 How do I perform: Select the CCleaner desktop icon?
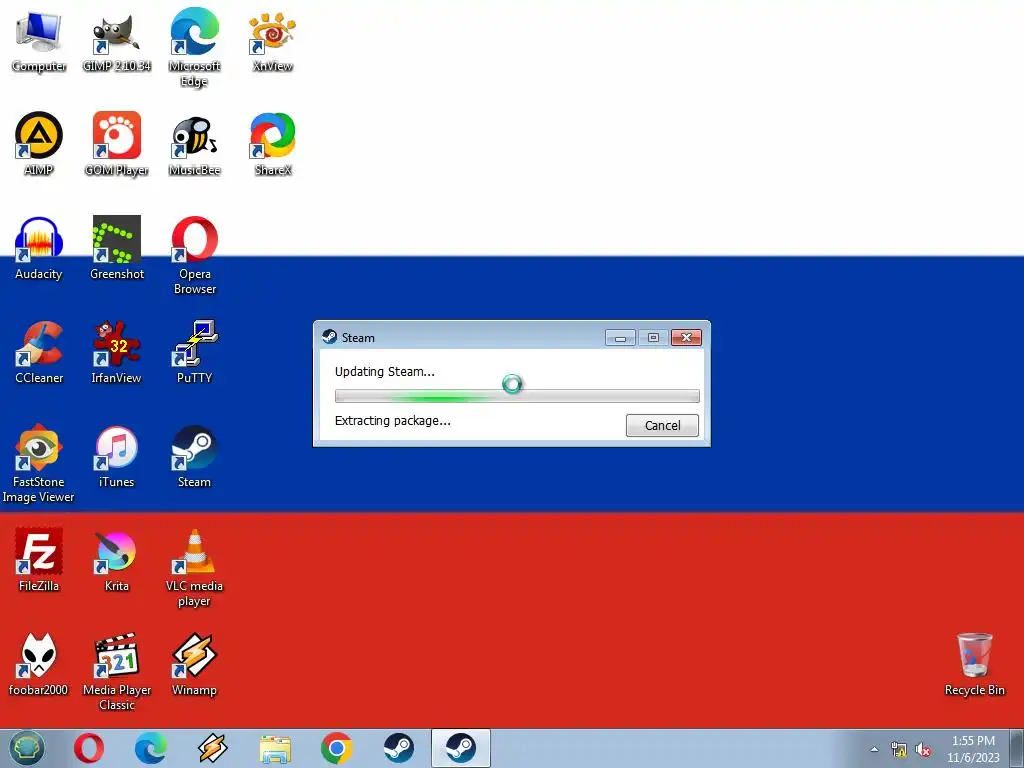pos(39,351)
